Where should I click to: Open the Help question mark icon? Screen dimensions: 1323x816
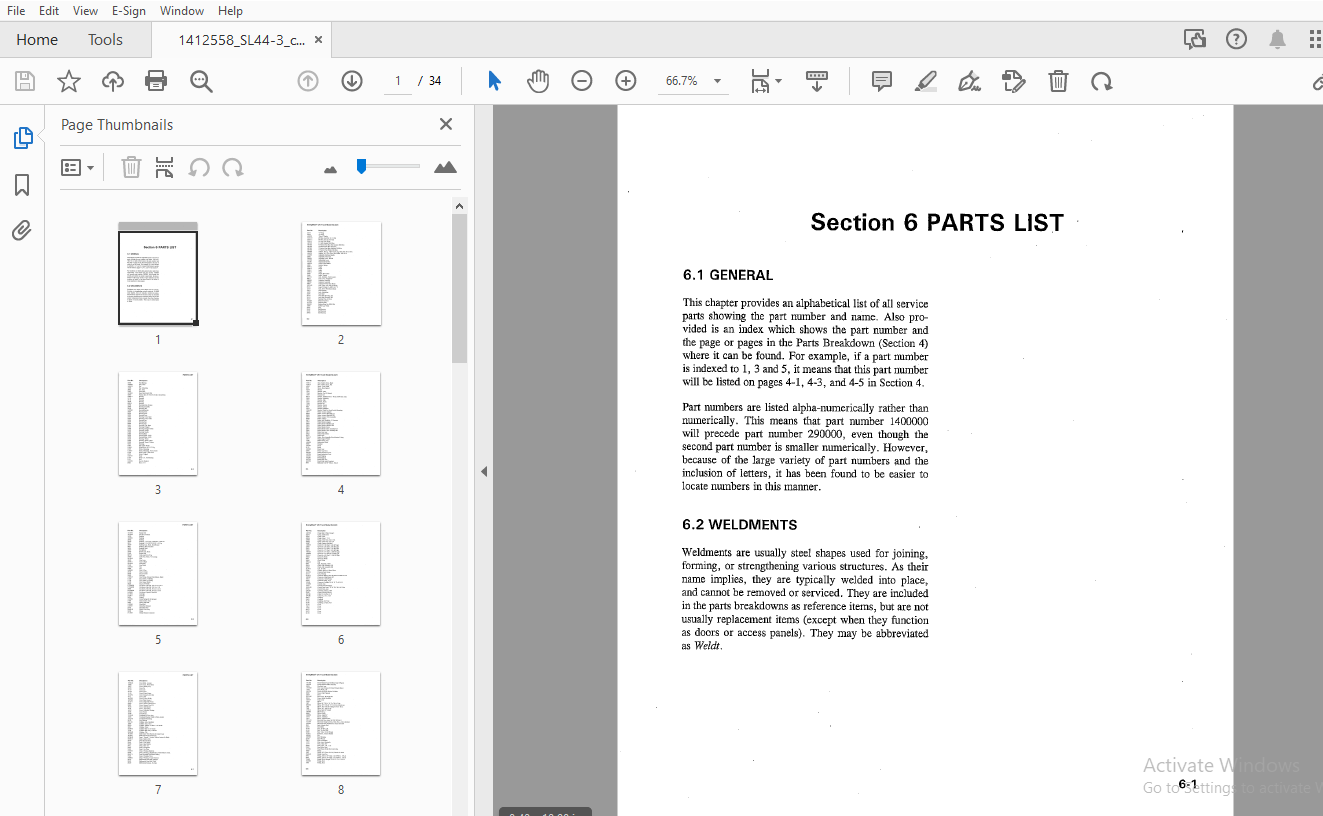coord(1237,40)
